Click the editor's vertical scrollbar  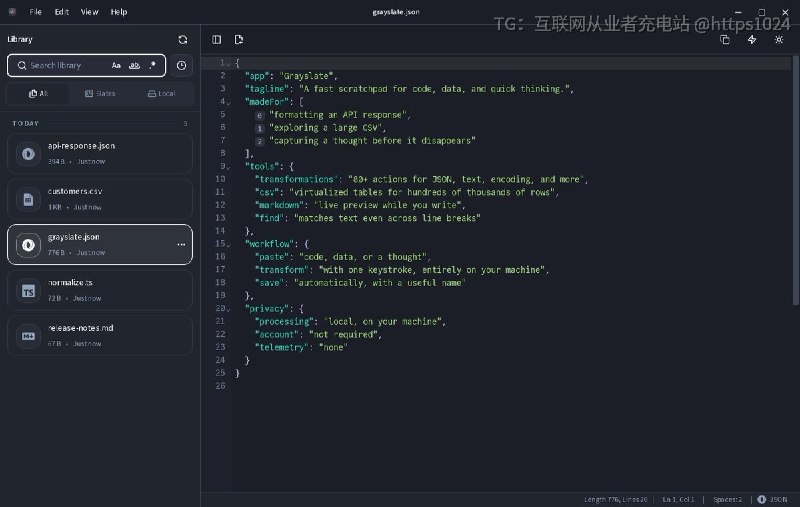pos(795,180)
